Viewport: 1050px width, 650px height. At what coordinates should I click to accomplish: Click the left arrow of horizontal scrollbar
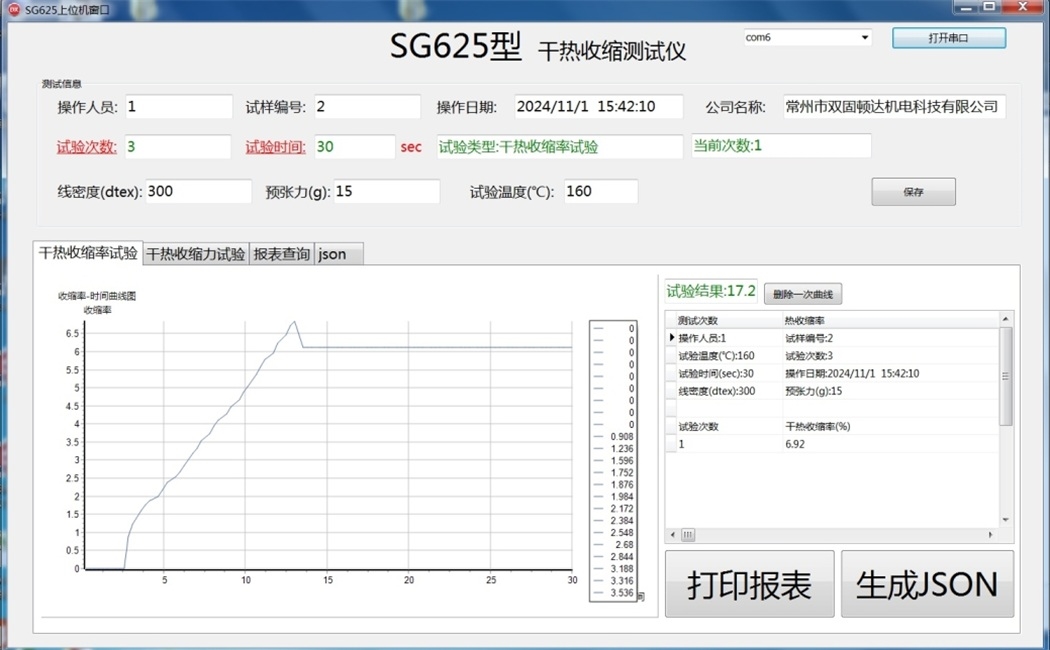click(672, 535)
